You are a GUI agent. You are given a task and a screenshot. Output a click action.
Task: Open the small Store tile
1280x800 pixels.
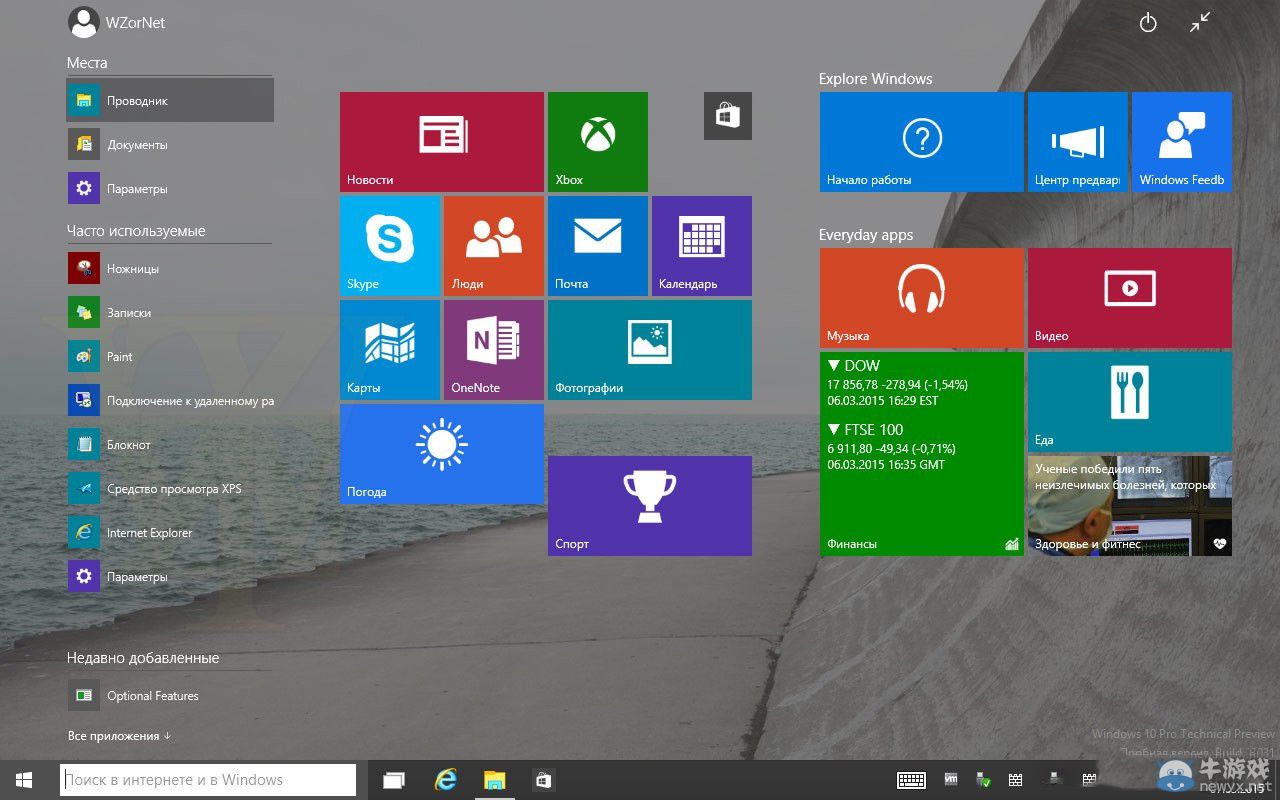click(x=728, y=116)
